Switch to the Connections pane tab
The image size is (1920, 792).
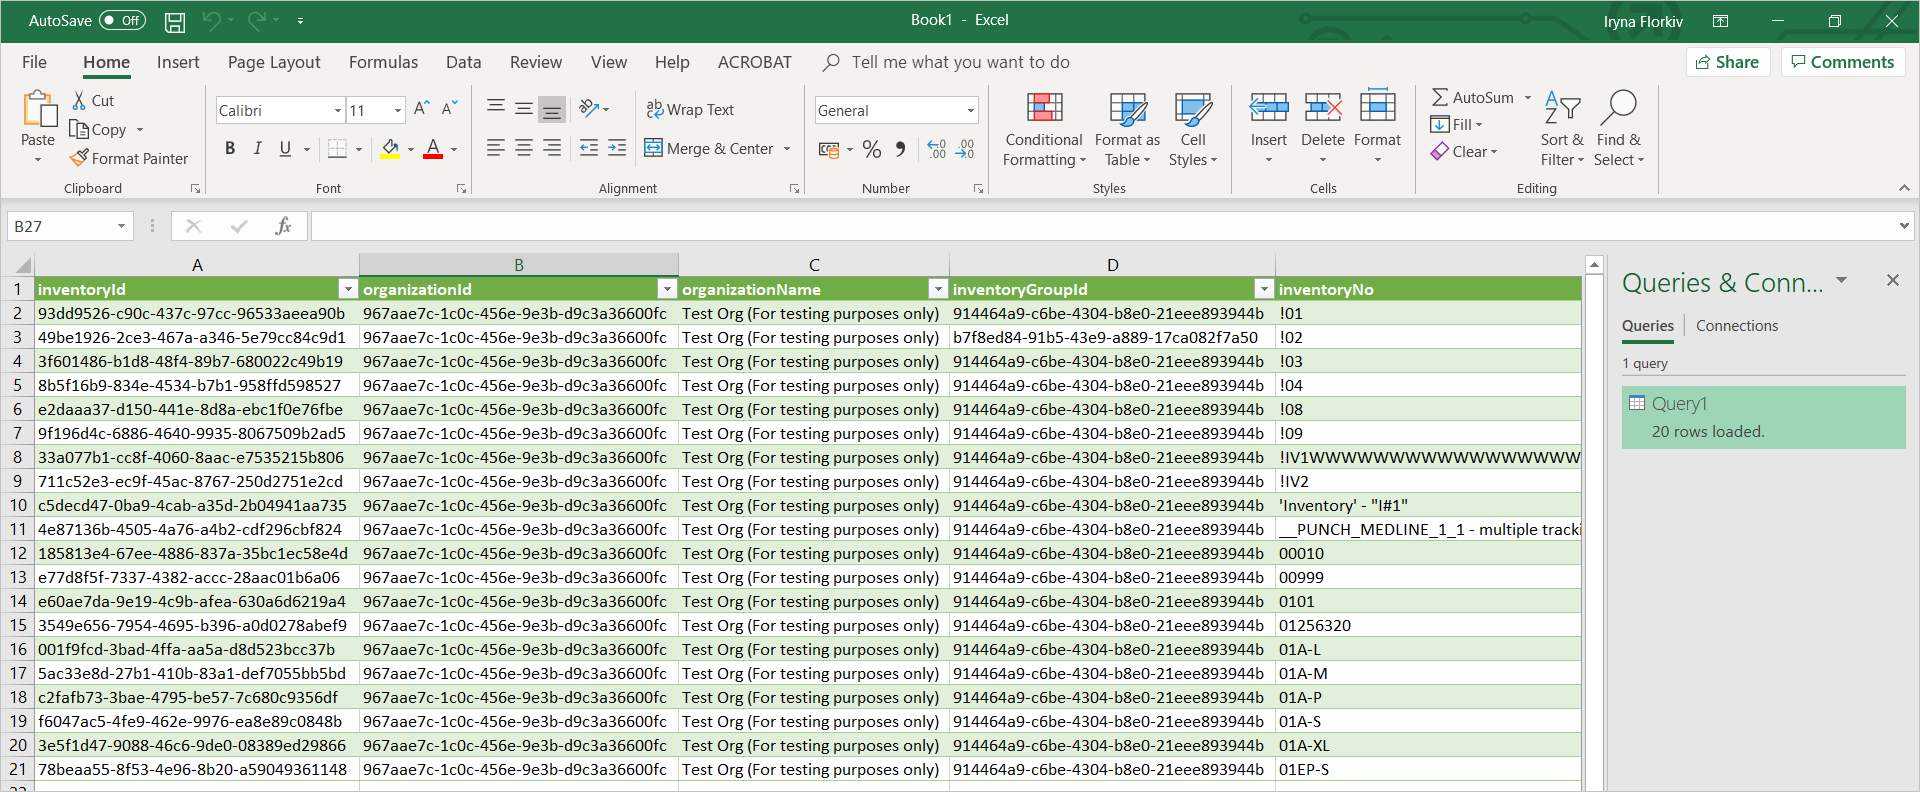pyautogui.click(x=1737, y=326)
